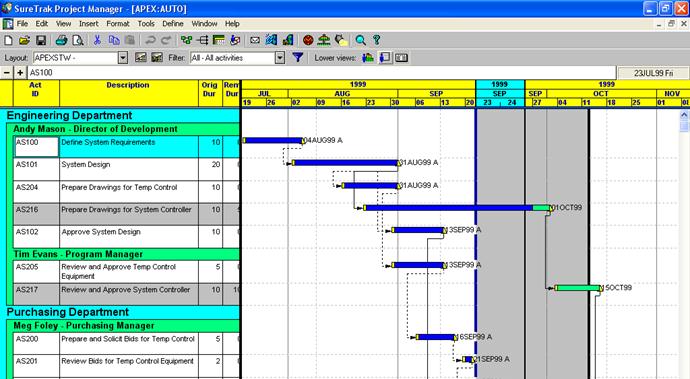Image resolution: width=690 pixels, height=379 pixels.
Task: Click the plus button beside AS100 field
Action: click(20, 73)
